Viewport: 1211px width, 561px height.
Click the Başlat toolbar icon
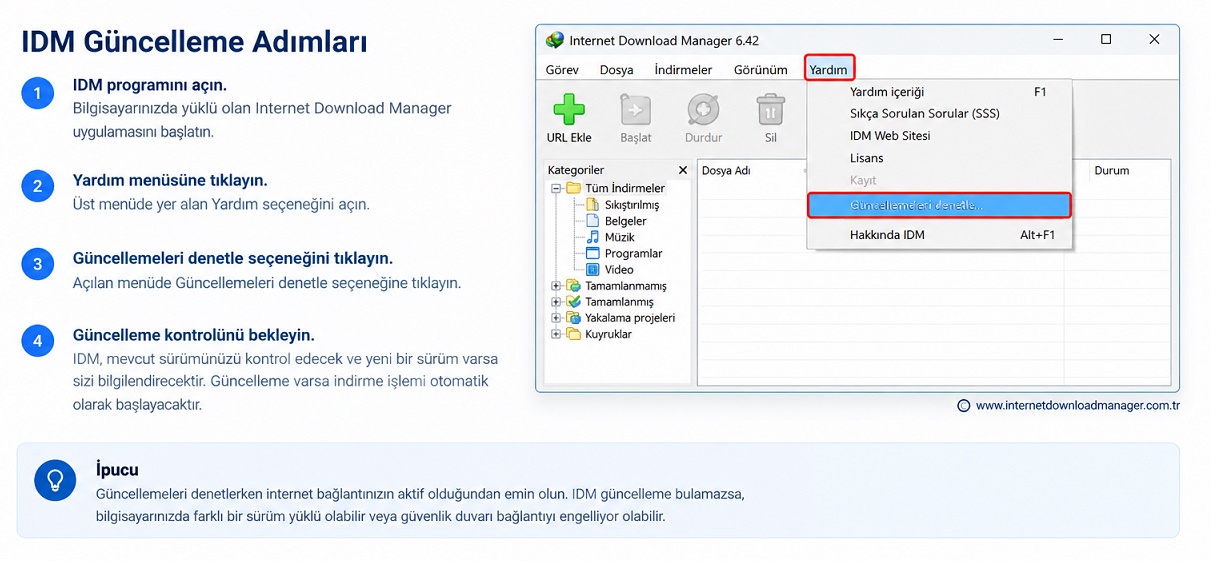pyautogui.click(x=635, y=109)
